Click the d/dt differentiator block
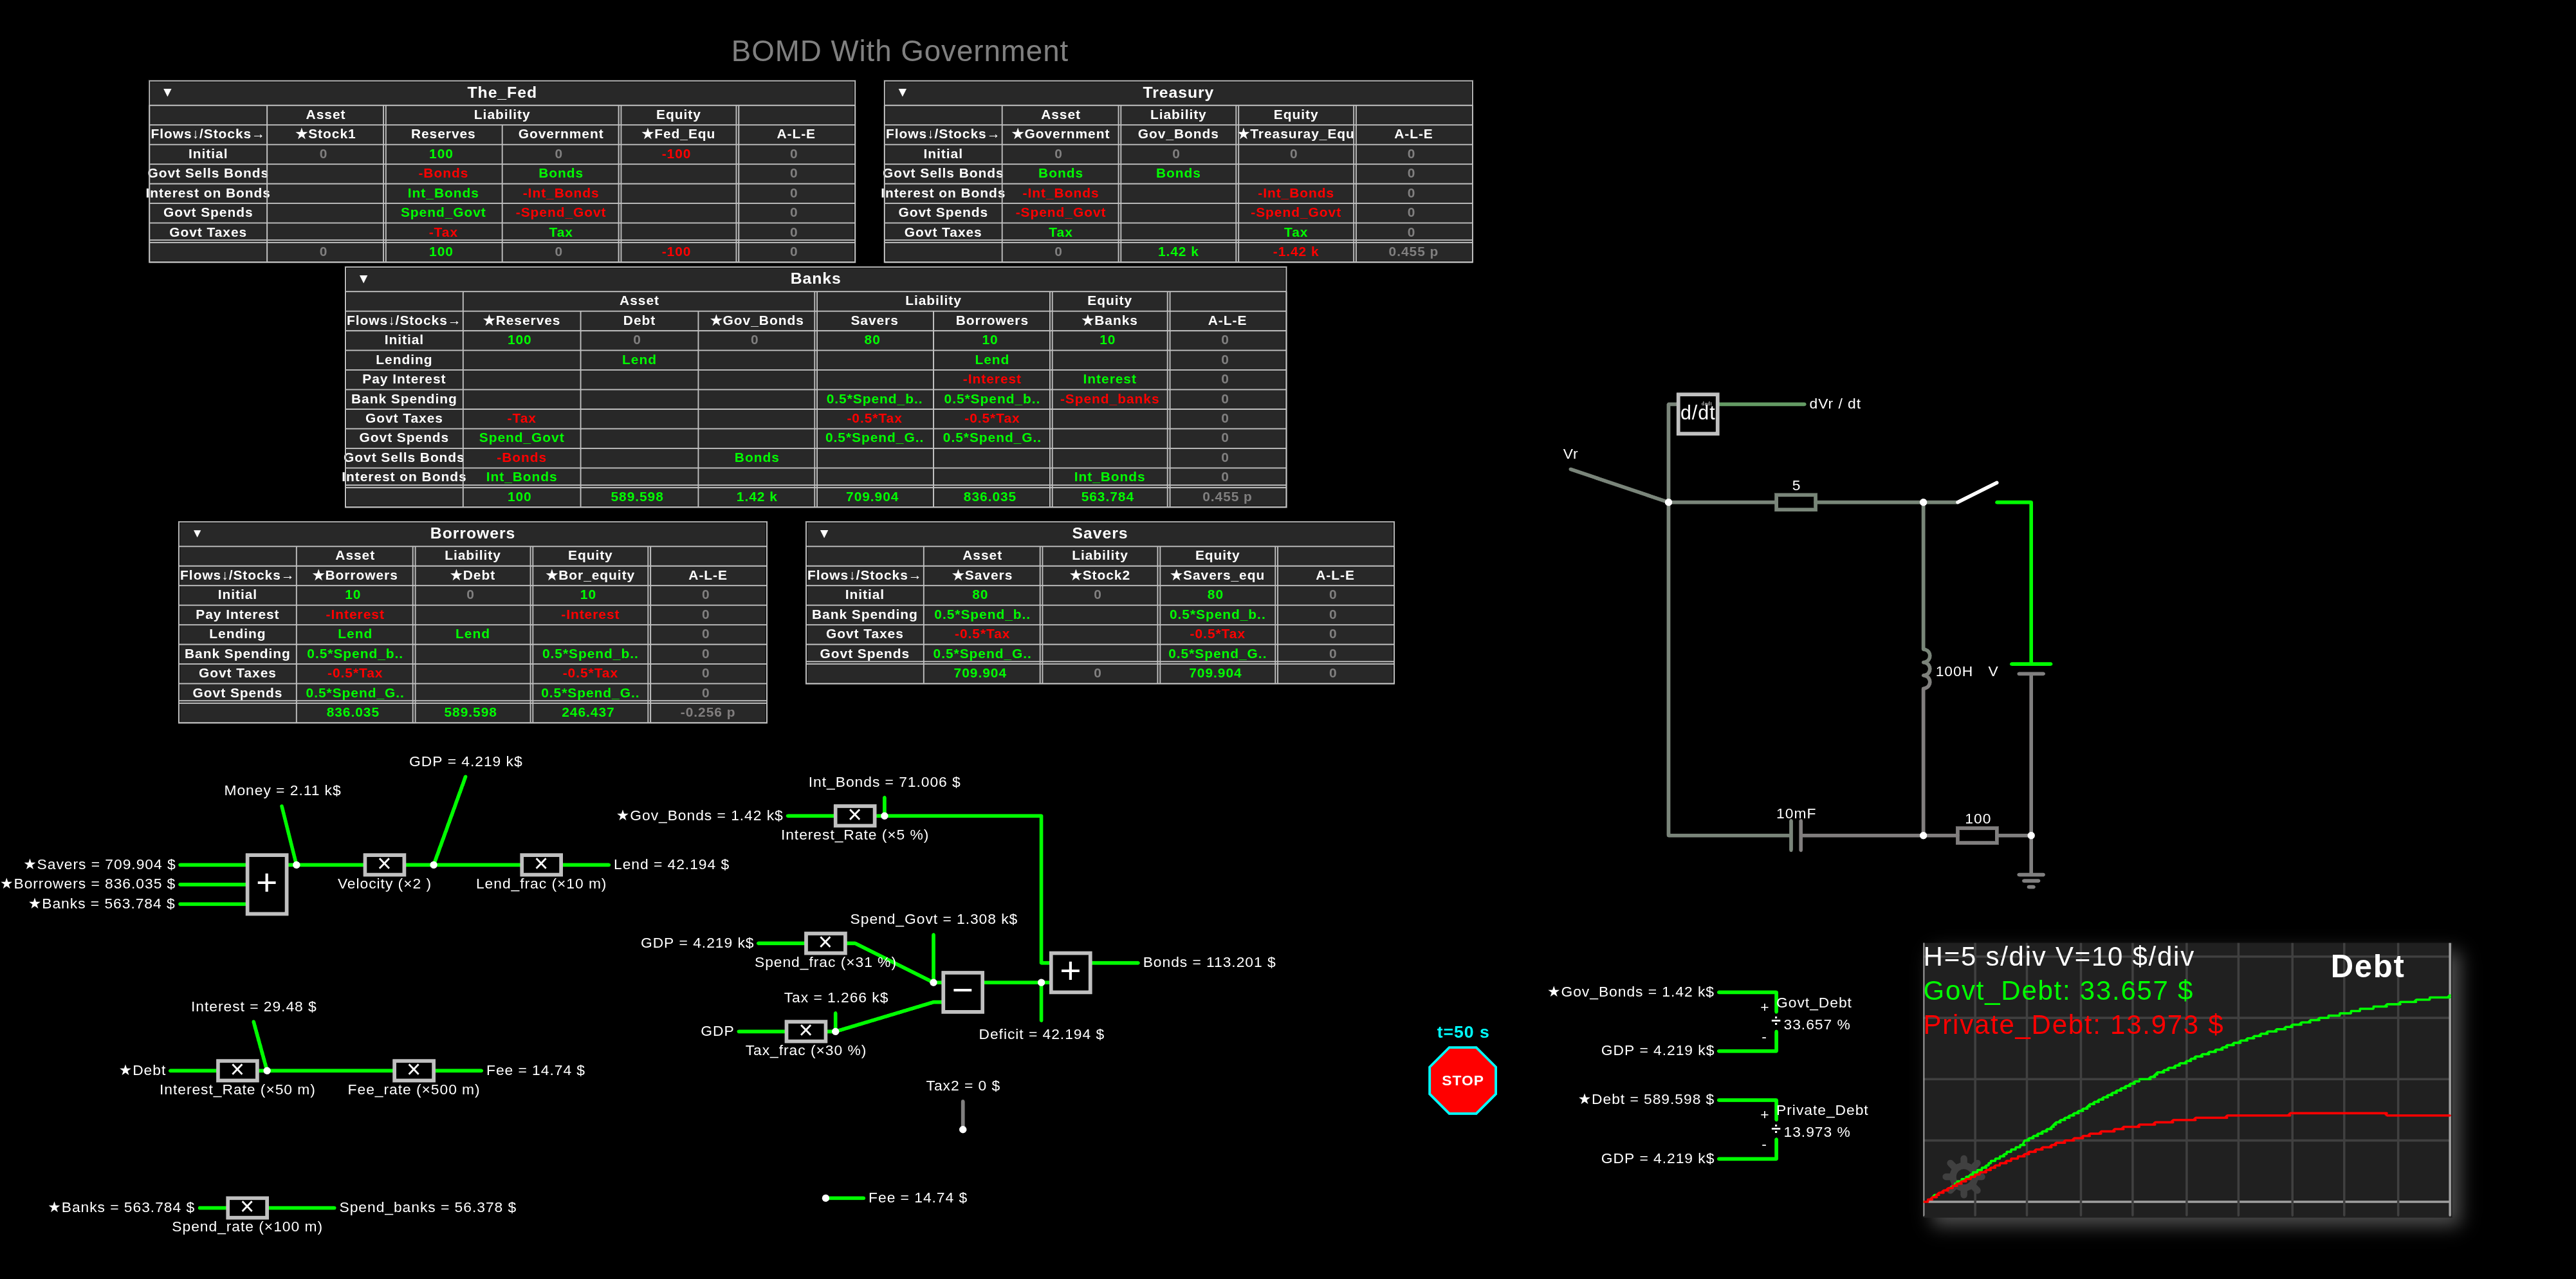2576x1279 pixels. 1697,413
